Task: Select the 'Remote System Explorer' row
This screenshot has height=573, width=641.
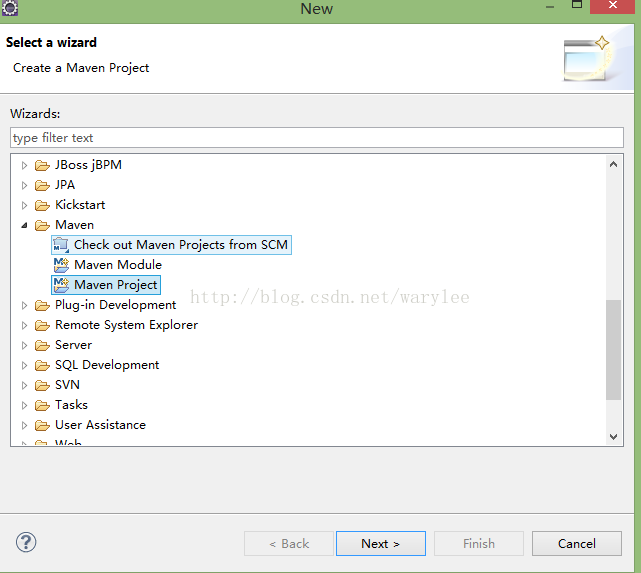Action: [127, 325]
